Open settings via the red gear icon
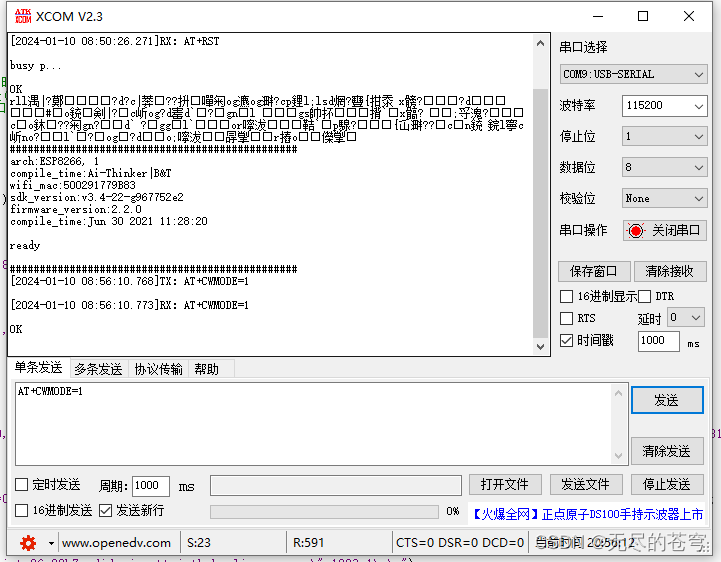Screen dimensions: 721x562 28,543
